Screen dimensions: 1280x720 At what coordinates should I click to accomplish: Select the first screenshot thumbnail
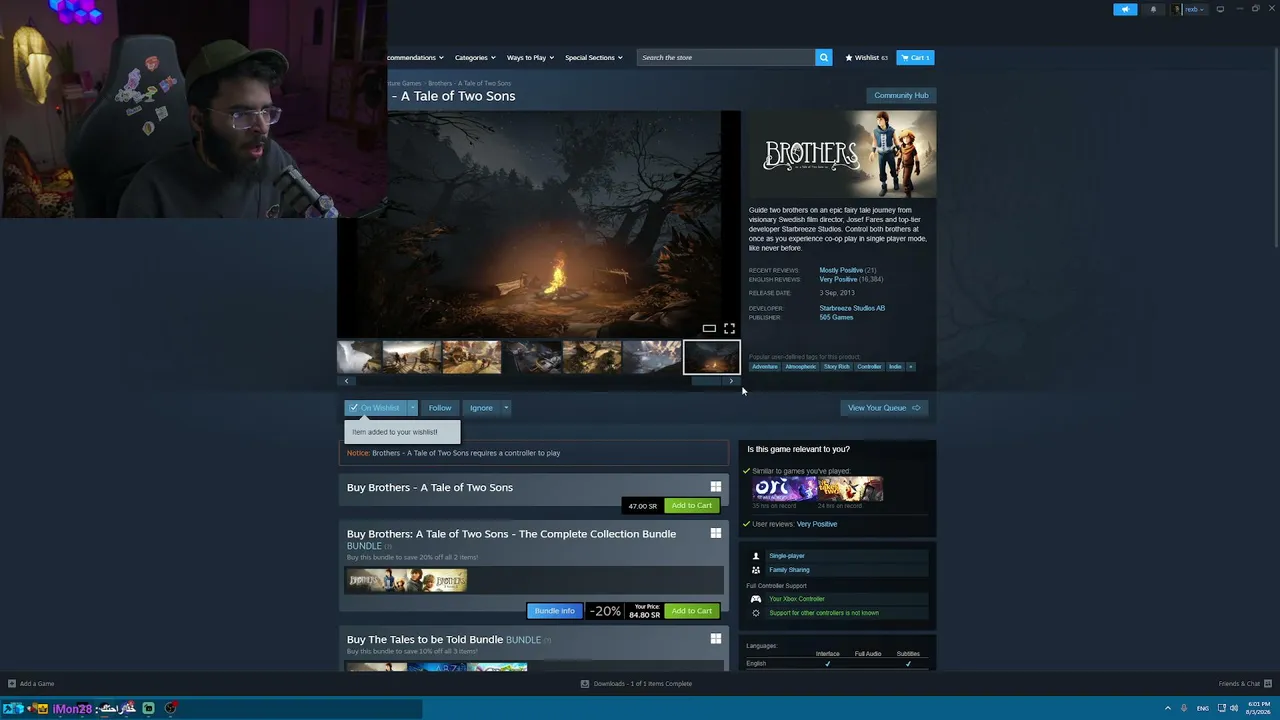(x=359, y=357)
